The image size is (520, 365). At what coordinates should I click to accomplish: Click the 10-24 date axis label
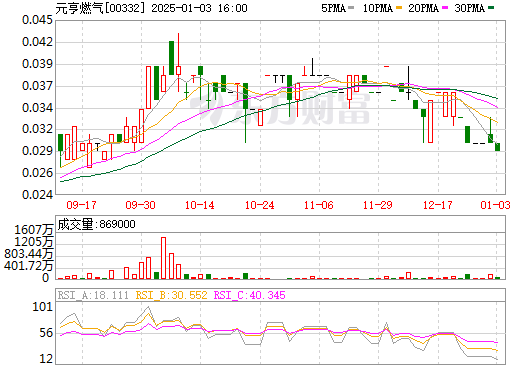click(259, 205)
